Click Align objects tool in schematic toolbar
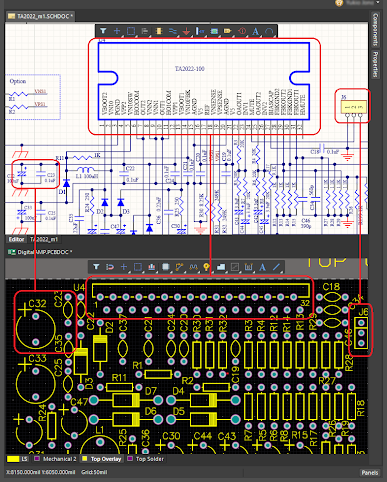 point(145,31)
